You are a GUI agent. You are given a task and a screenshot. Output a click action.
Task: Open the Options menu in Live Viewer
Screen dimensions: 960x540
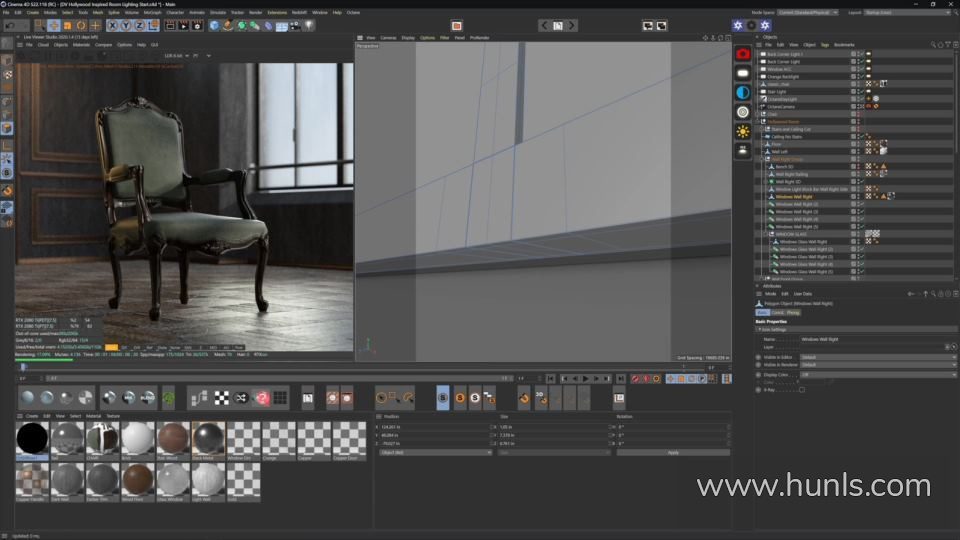(124, 44)
